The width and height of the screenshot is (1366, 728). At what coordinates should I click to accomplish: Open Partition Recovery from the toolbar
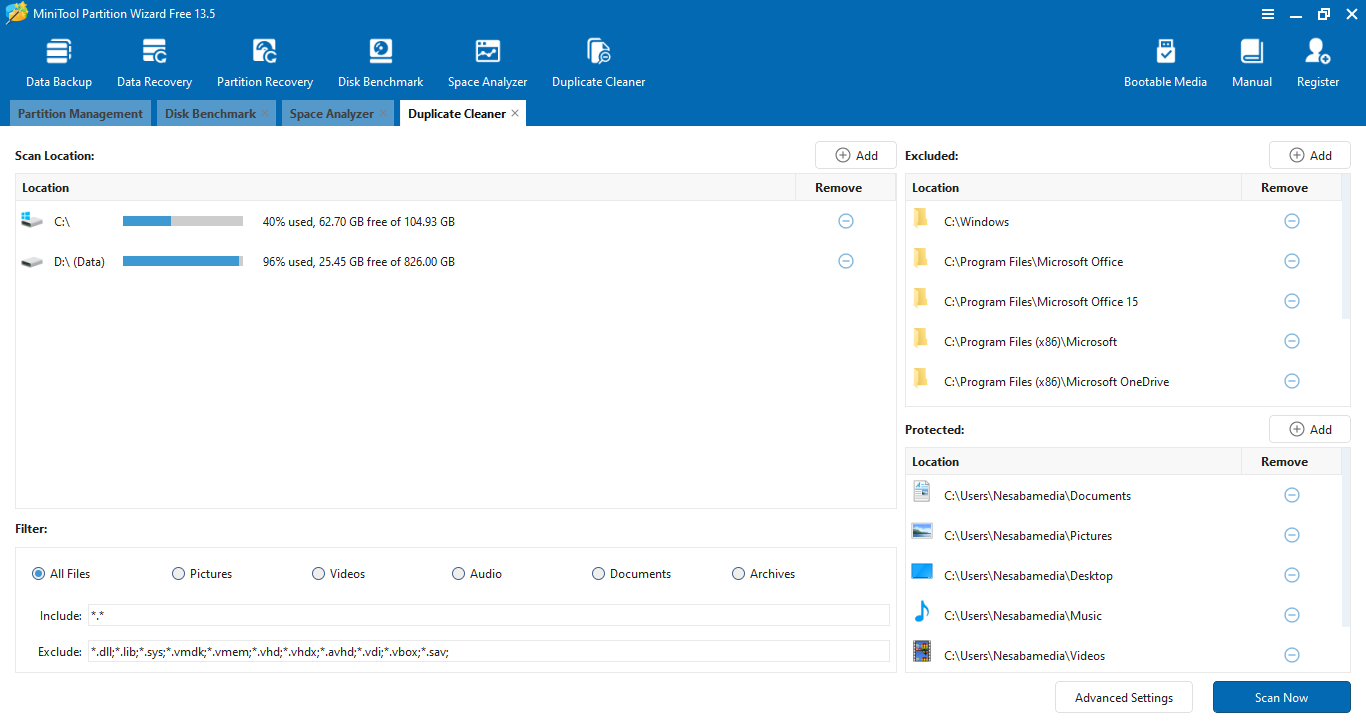[265, 64]
